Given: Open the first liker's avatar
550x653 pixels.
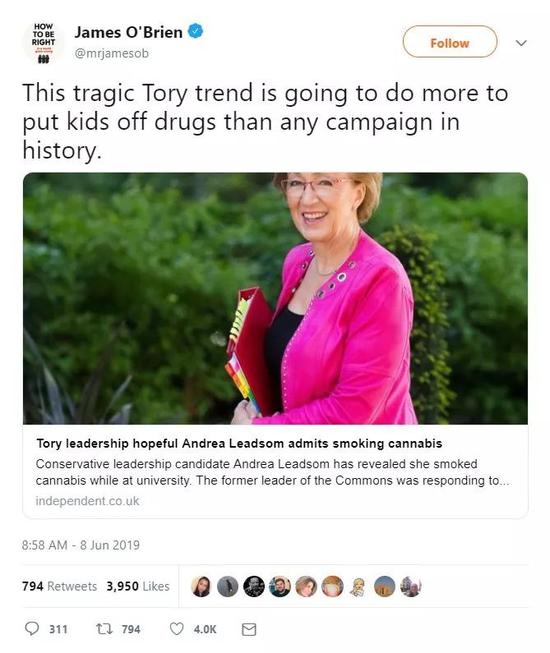Looking at the screenshot, I should pyautogui.click(x=201, y=586).
